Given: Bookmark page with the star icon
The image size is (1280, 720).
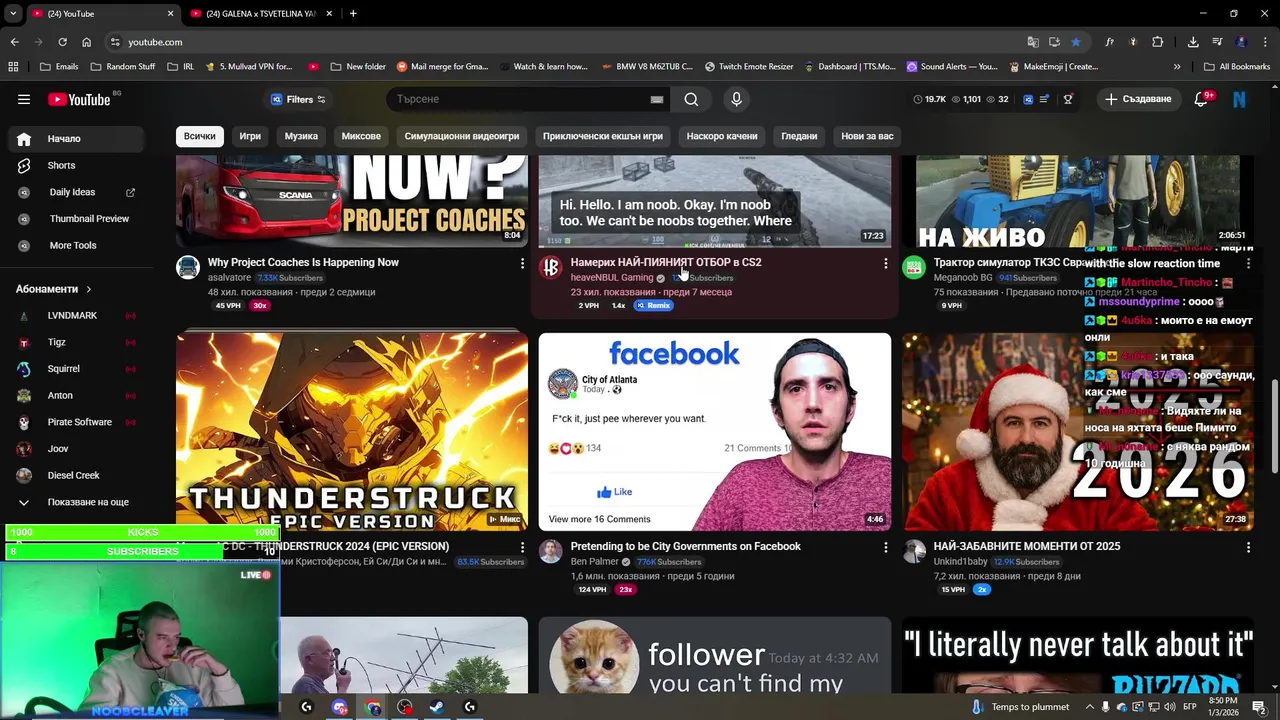Looking at the screenshot, I should pyautogui.click(x=1075, y=42).
